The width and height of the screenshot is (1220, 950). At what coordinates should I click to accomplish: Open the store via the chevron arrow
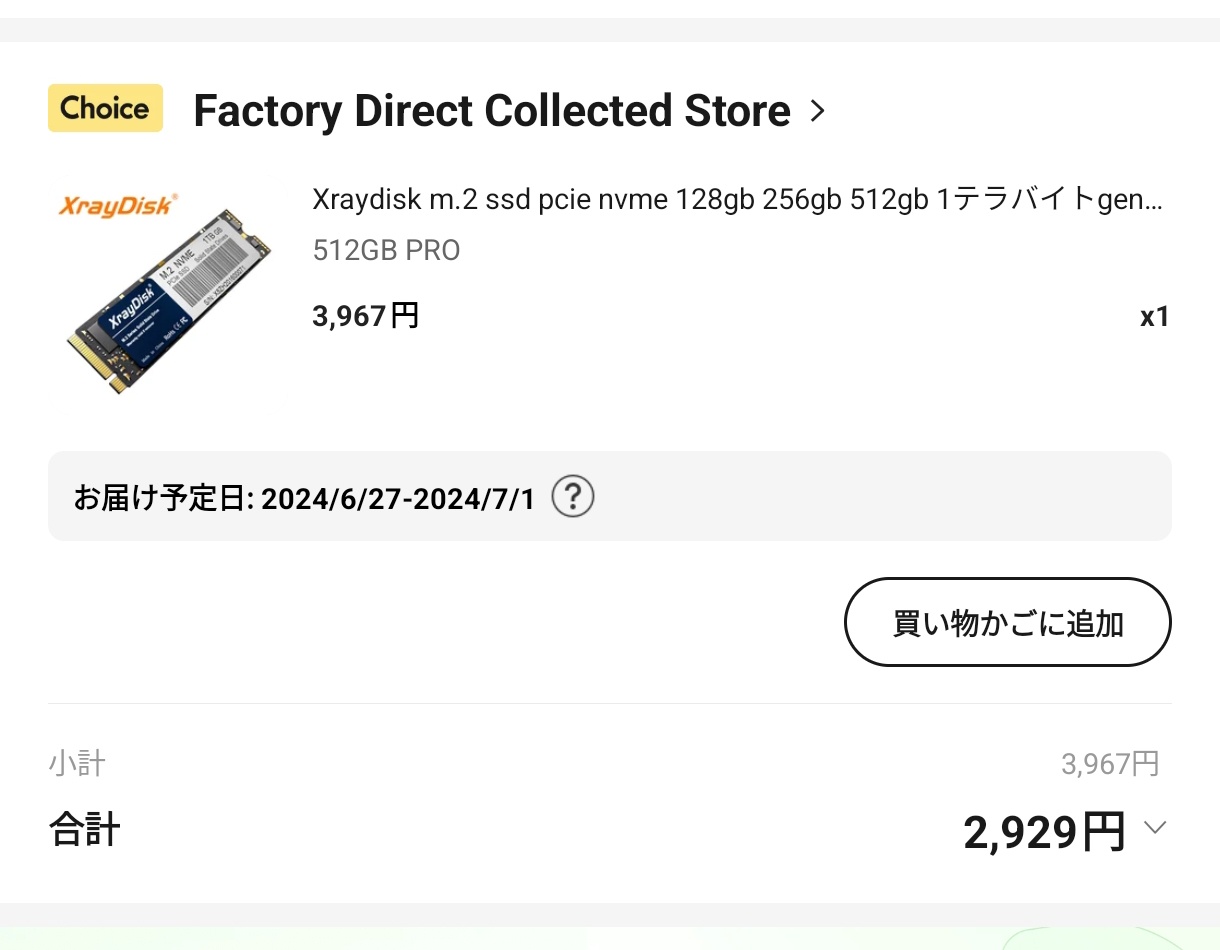tap(817, 110)
